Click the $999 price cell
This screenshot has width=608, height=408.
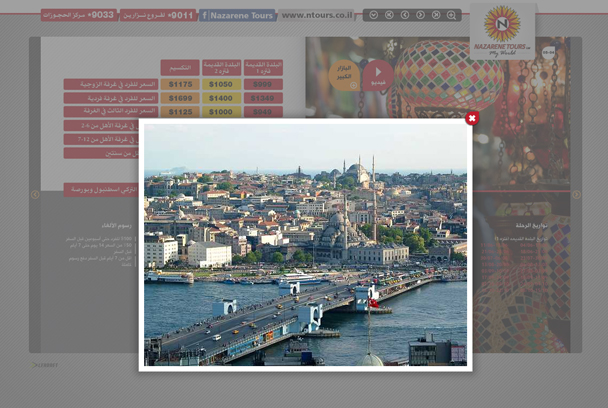tap(263, 84)
